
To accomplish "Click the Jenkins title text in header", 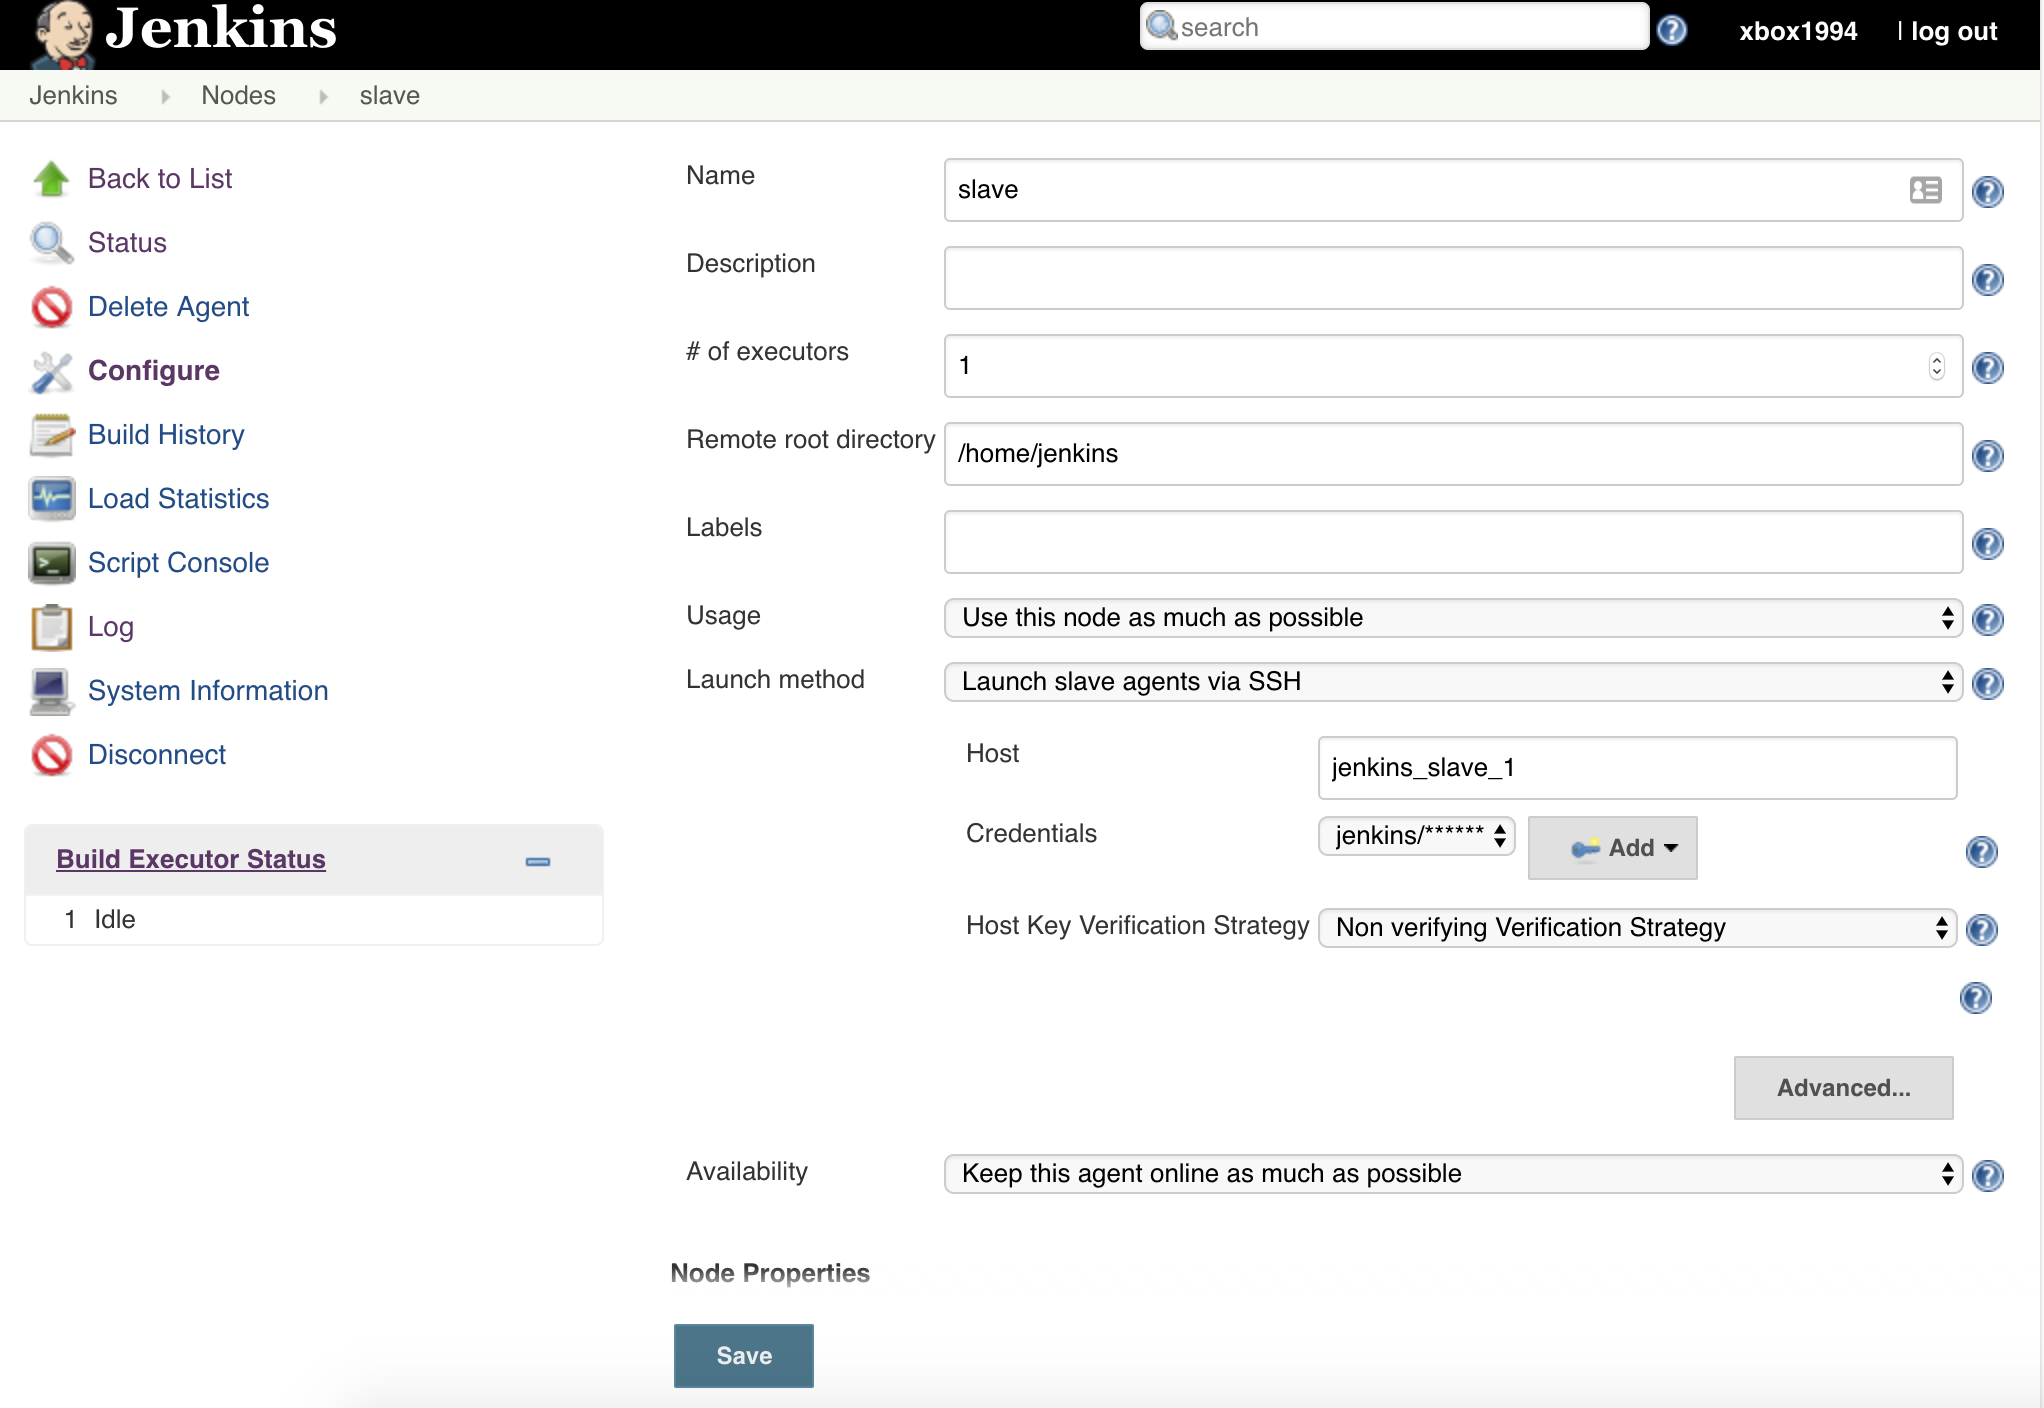I will pyautogui.click(x=222, y=28).
